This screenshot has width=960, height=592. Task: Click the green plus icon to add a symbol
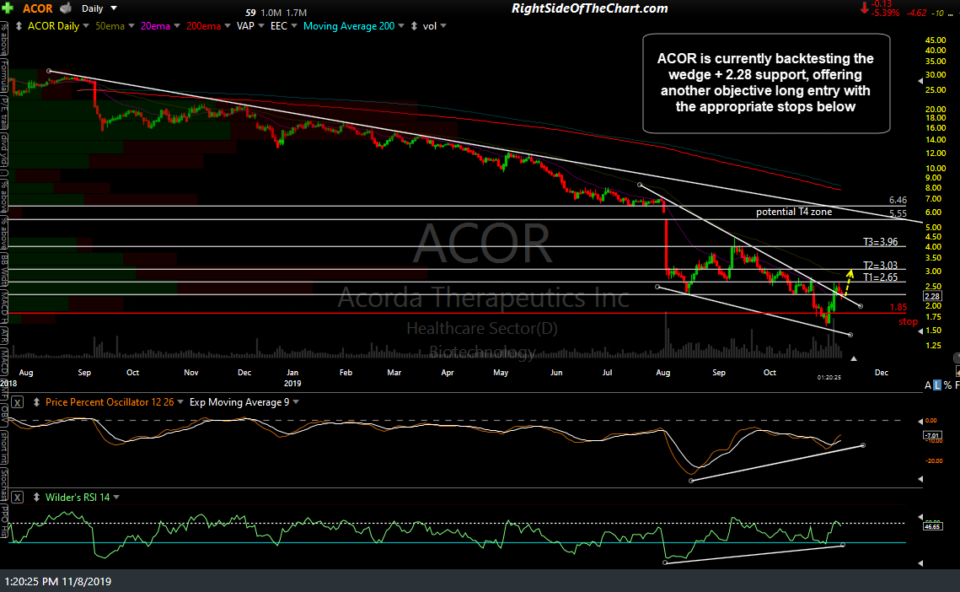[x=7, y=8]
